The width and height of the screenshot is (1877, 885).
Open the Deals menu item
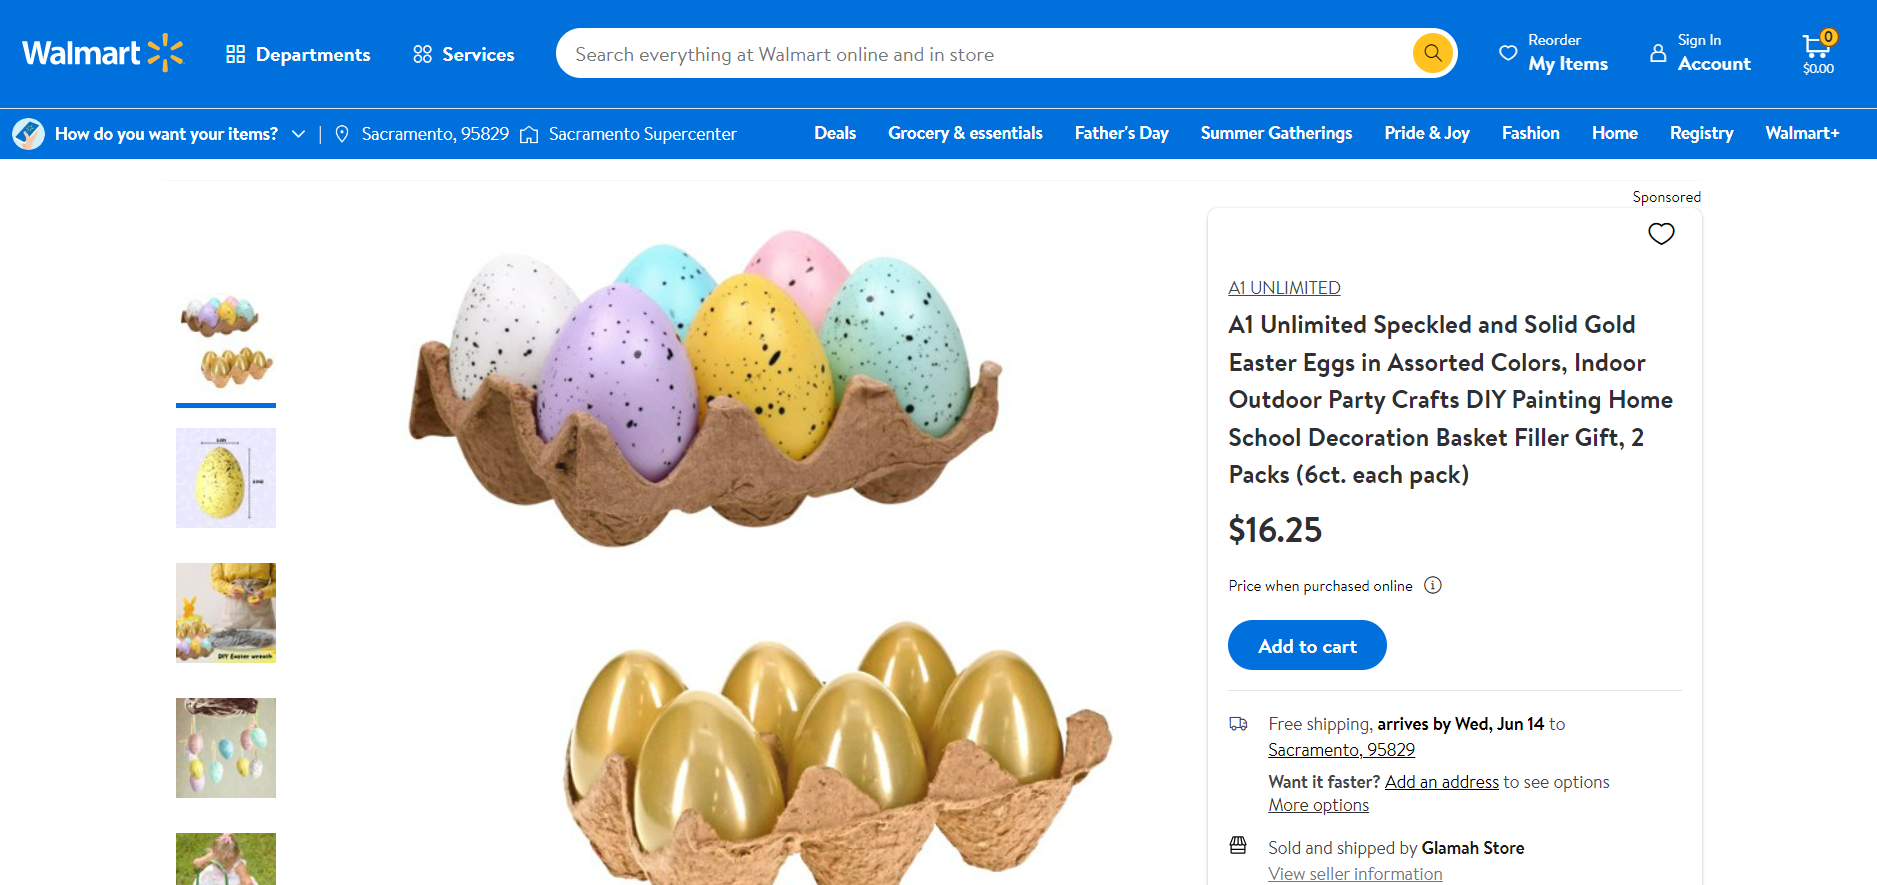(835, 133)
